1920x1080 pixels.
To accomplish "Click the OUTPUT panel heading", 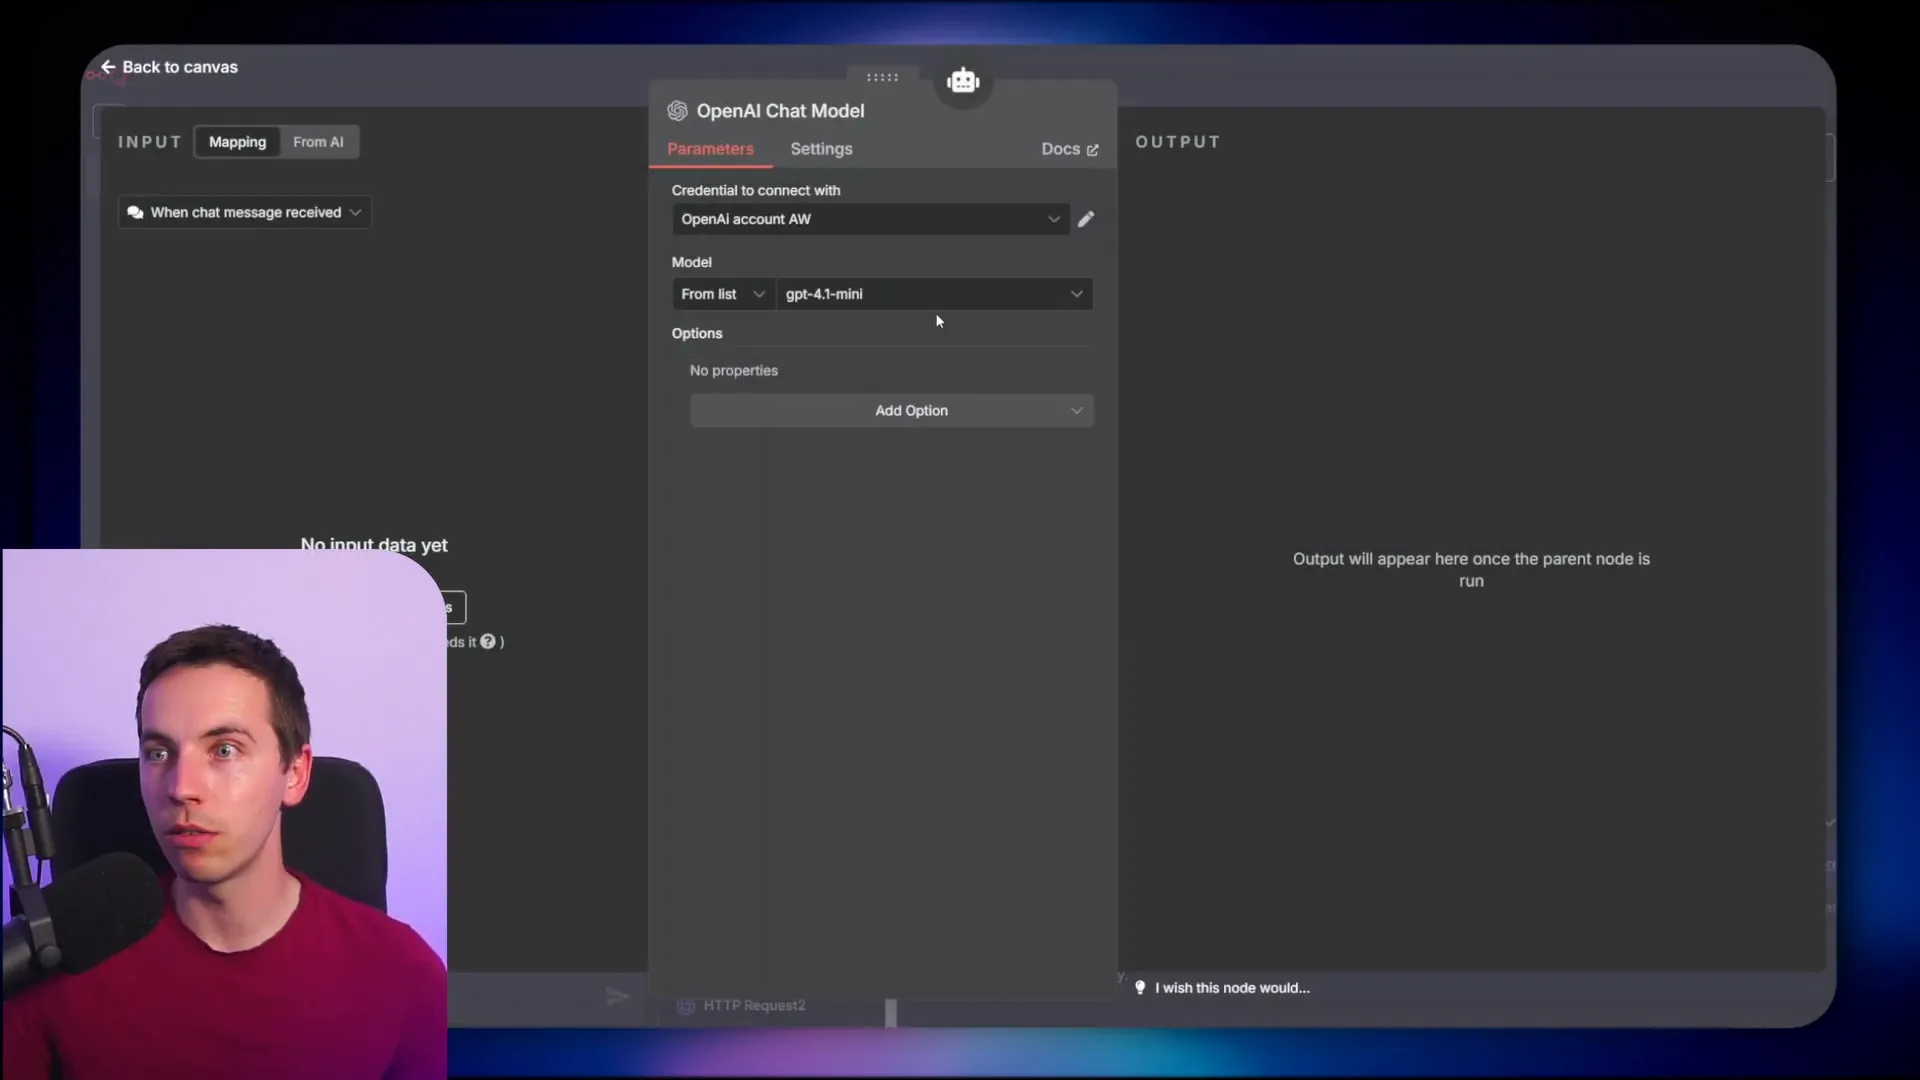I will (x=1177, y=142).
